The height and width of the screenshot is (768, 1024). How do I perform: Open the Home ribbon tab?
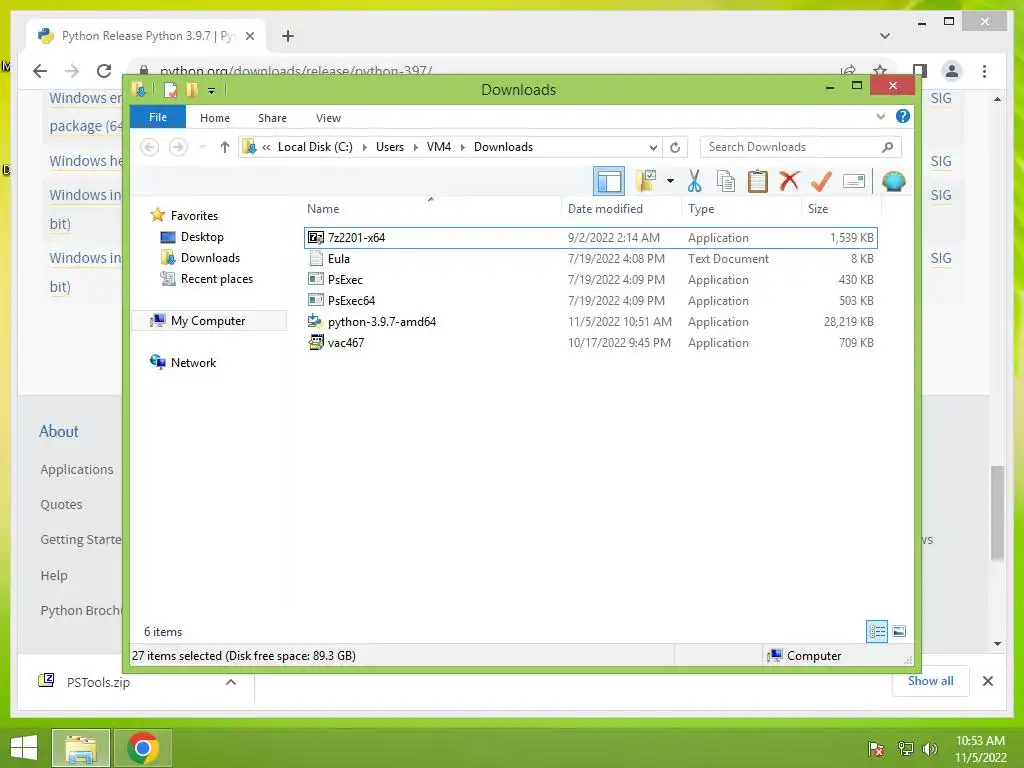pos(215,118)
